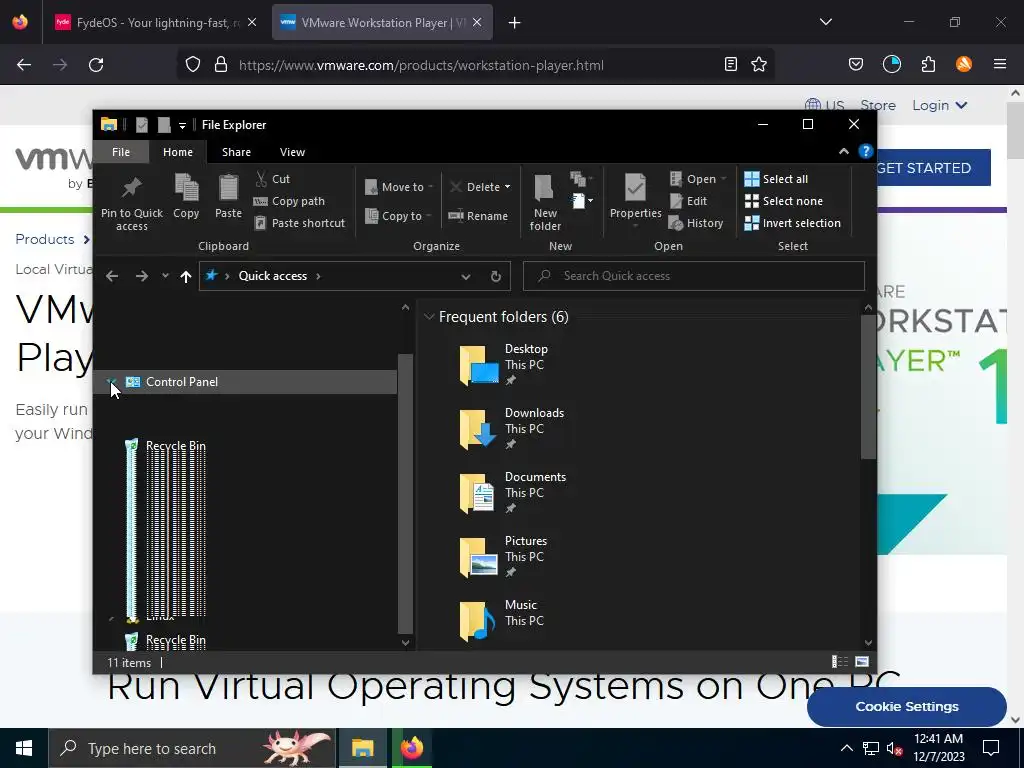Click the Paste ribbon icon
The image size is (1024, 768).
[x=228, y=197]
